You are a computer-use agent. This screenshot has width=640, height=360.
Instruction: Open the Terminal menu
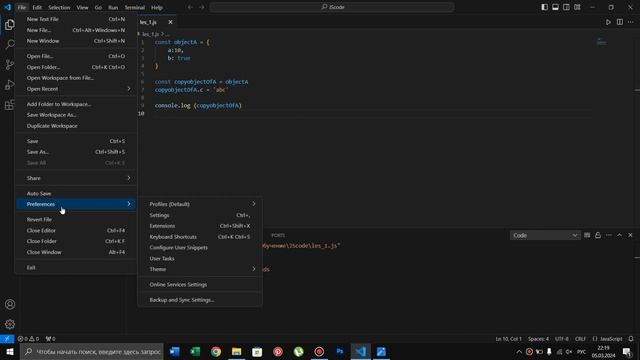(x=135, y=7)
